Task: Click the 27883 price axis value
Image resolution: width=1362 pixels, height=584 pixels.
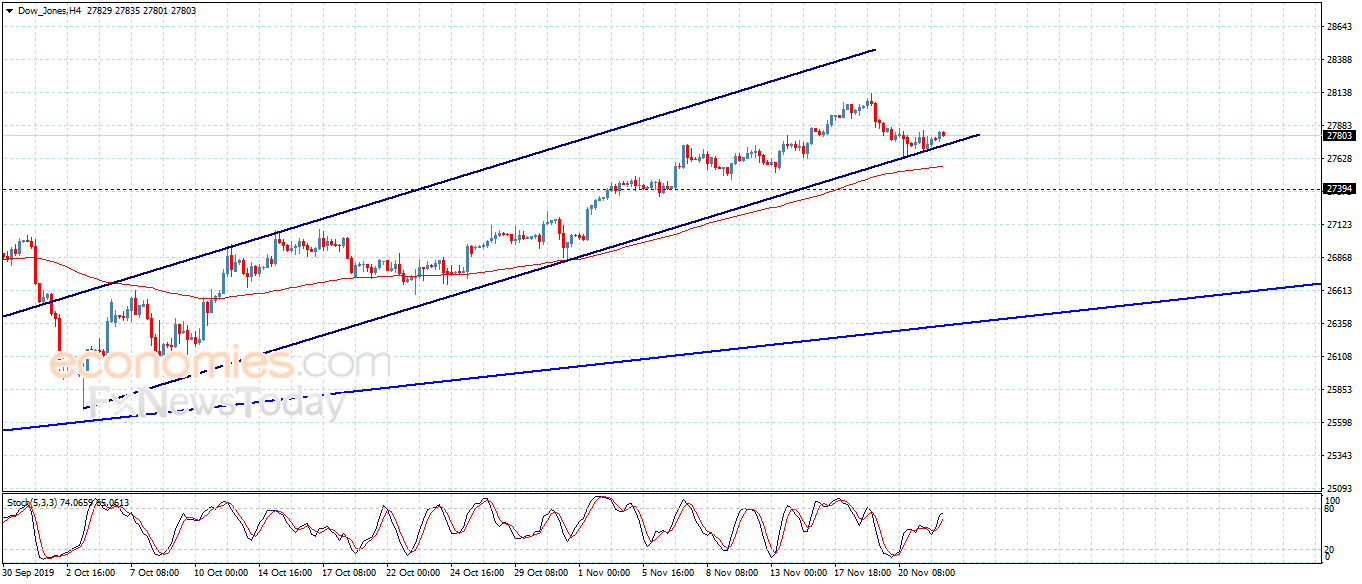Action: (1340, 126)
